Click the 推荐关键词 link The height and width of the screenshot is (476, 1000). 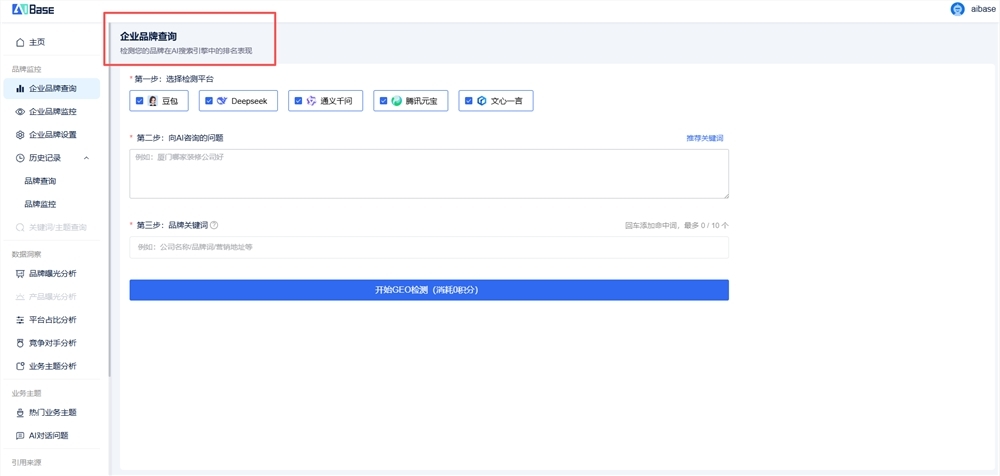point(705,138)
